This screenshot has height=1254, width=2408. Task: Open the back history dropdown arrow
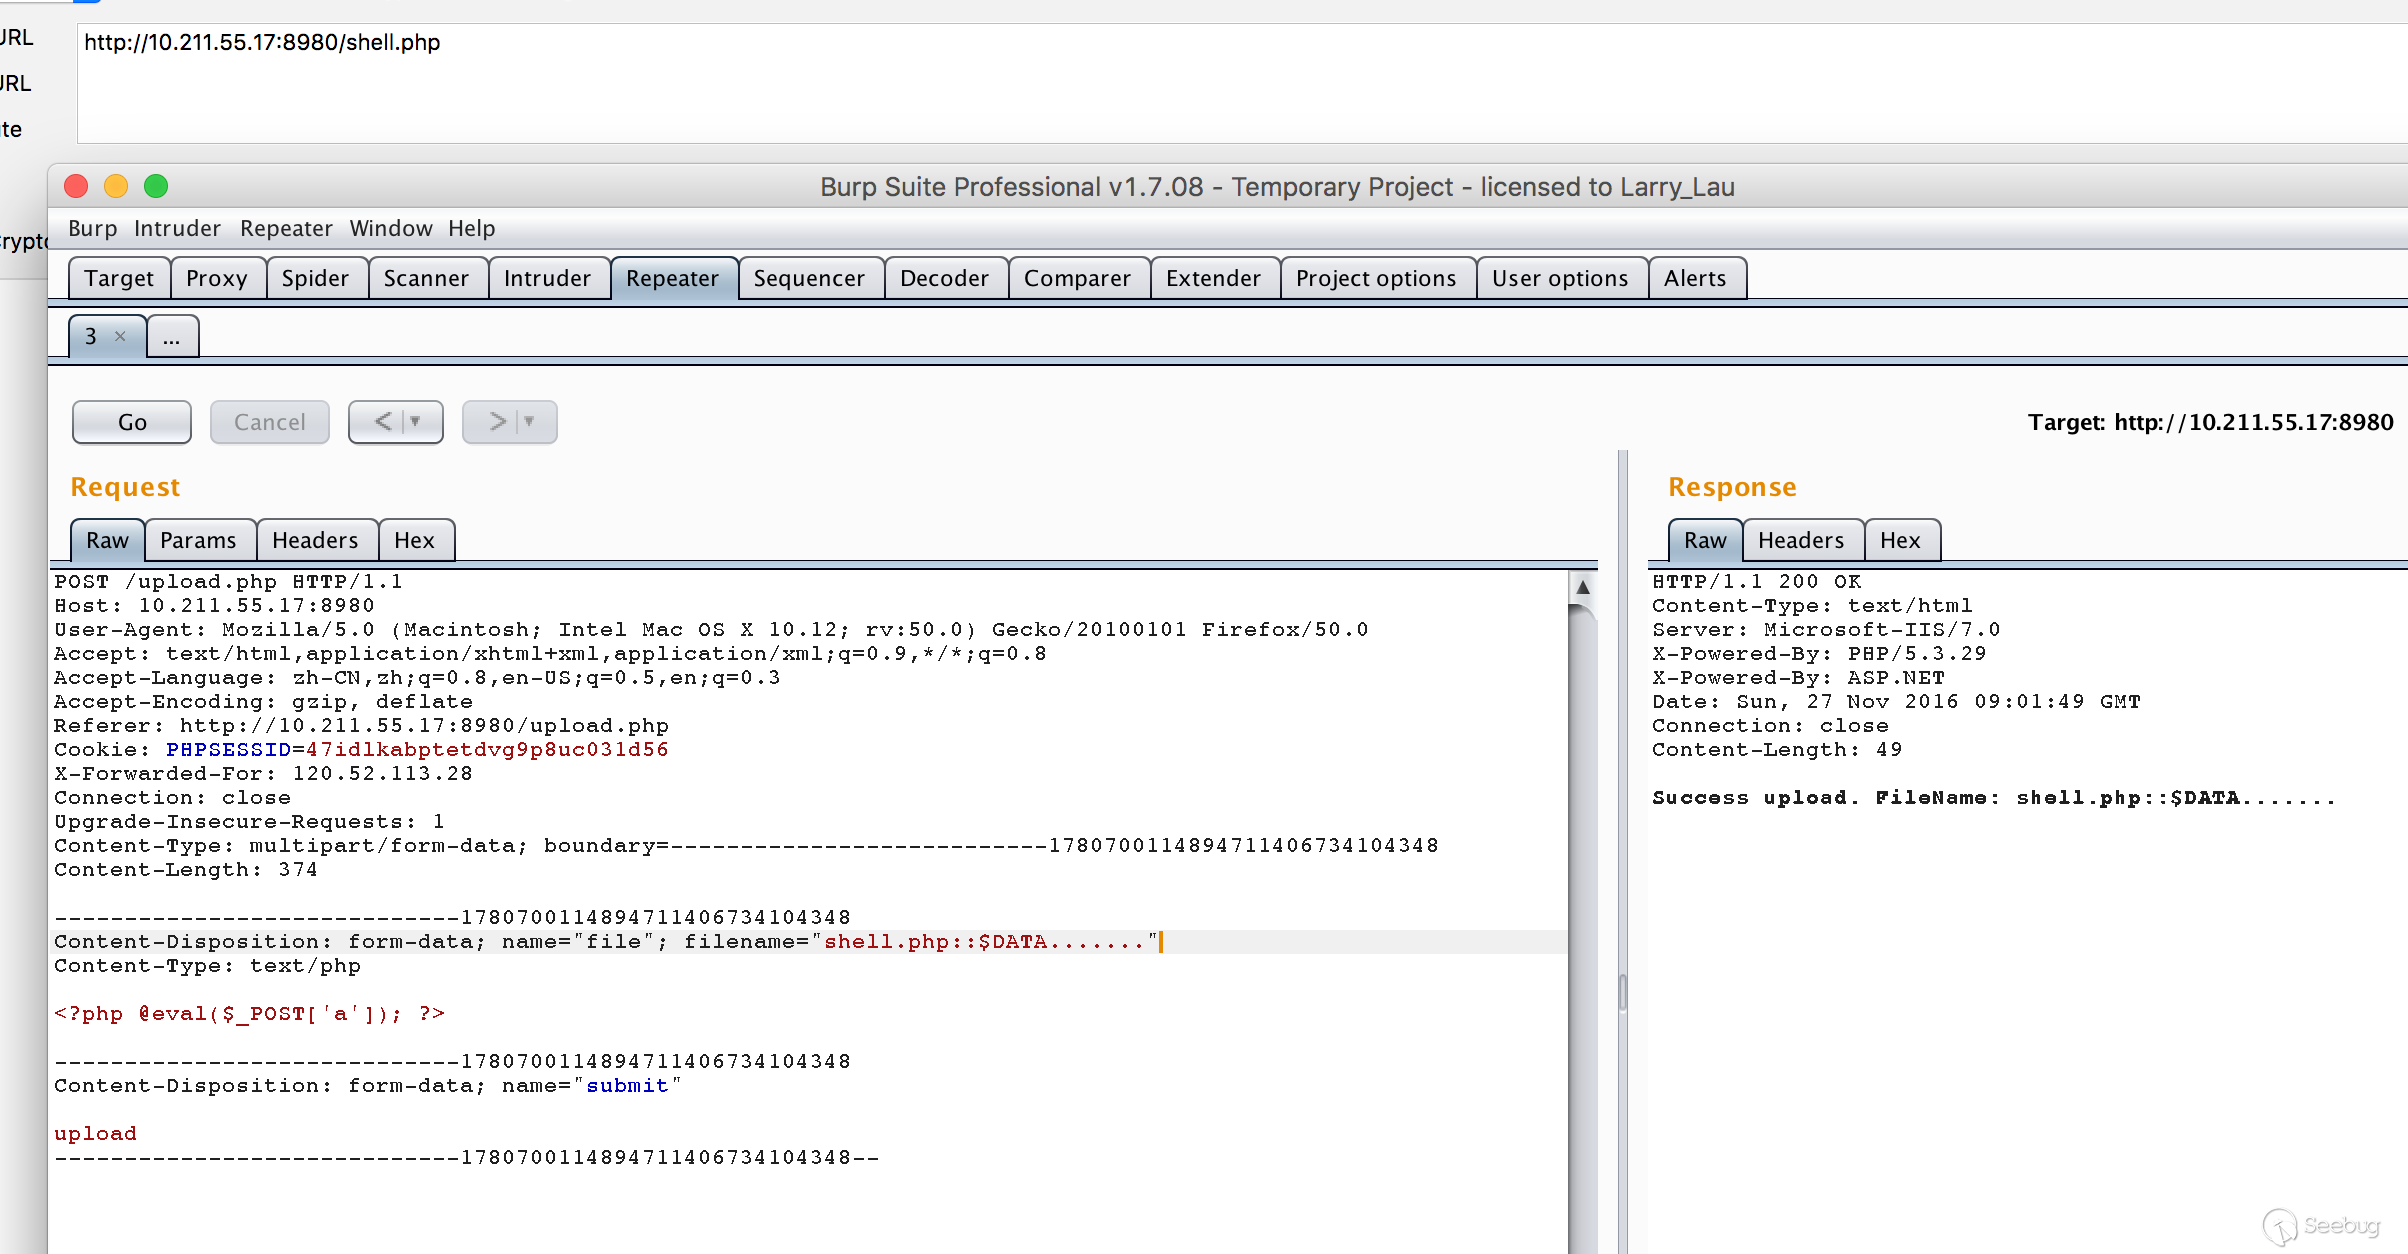tap(416, 422)
